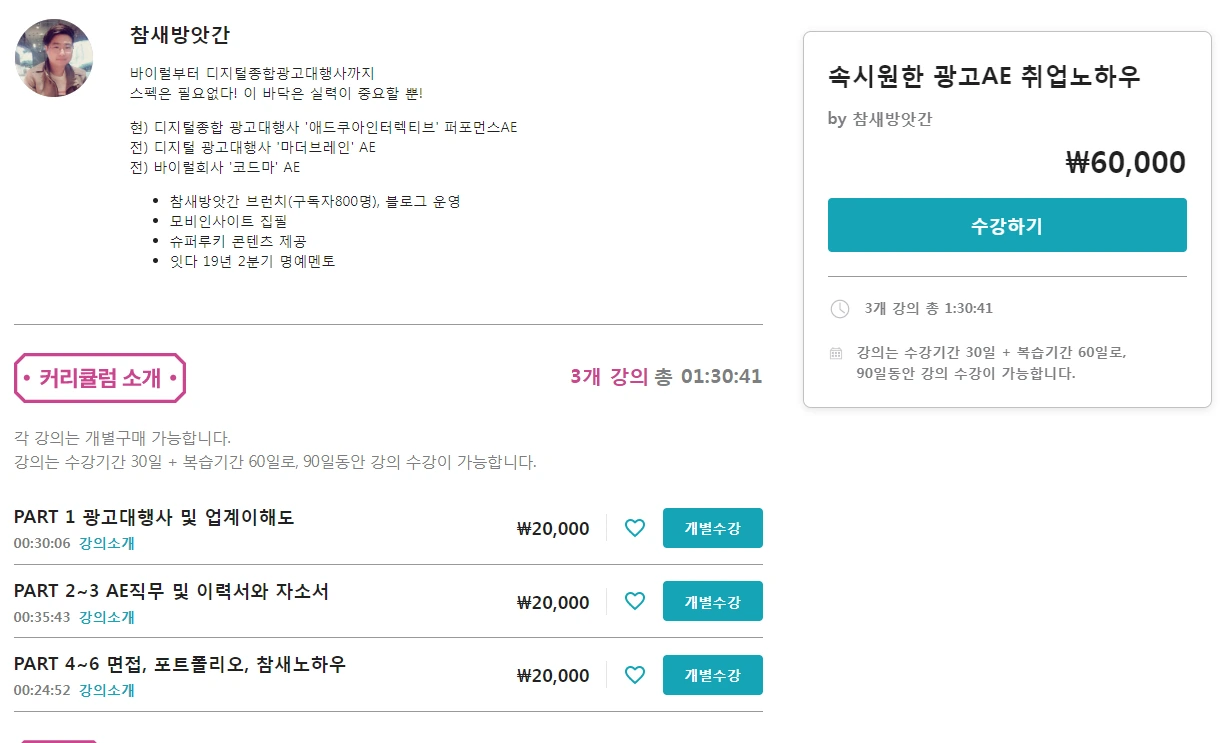Click the teal 수강하기 enroll button
Screen dimensions: 1222x743
[x=1006, y=224]
